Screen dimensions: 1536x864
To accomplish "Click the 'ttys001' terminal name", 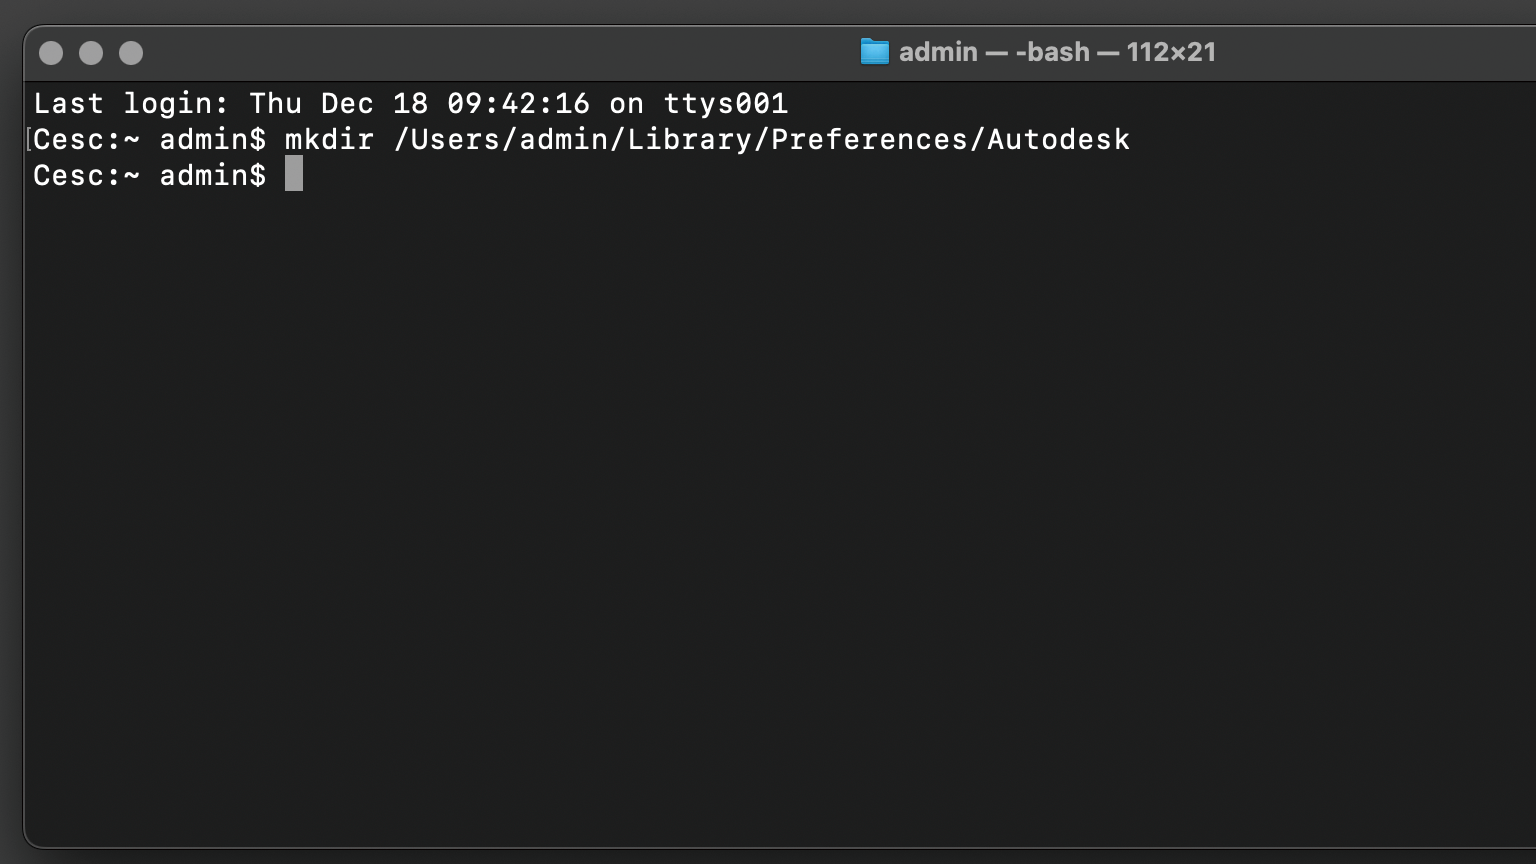I will [725, 103].
